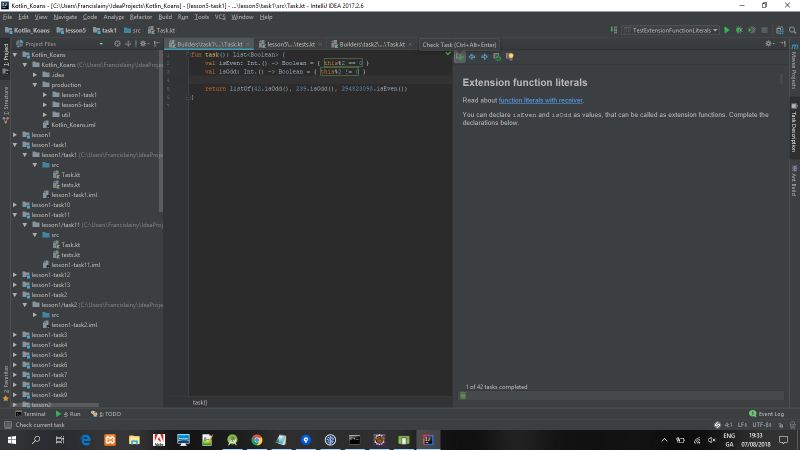Open the TODO tool window

click(x=106, y=414)
